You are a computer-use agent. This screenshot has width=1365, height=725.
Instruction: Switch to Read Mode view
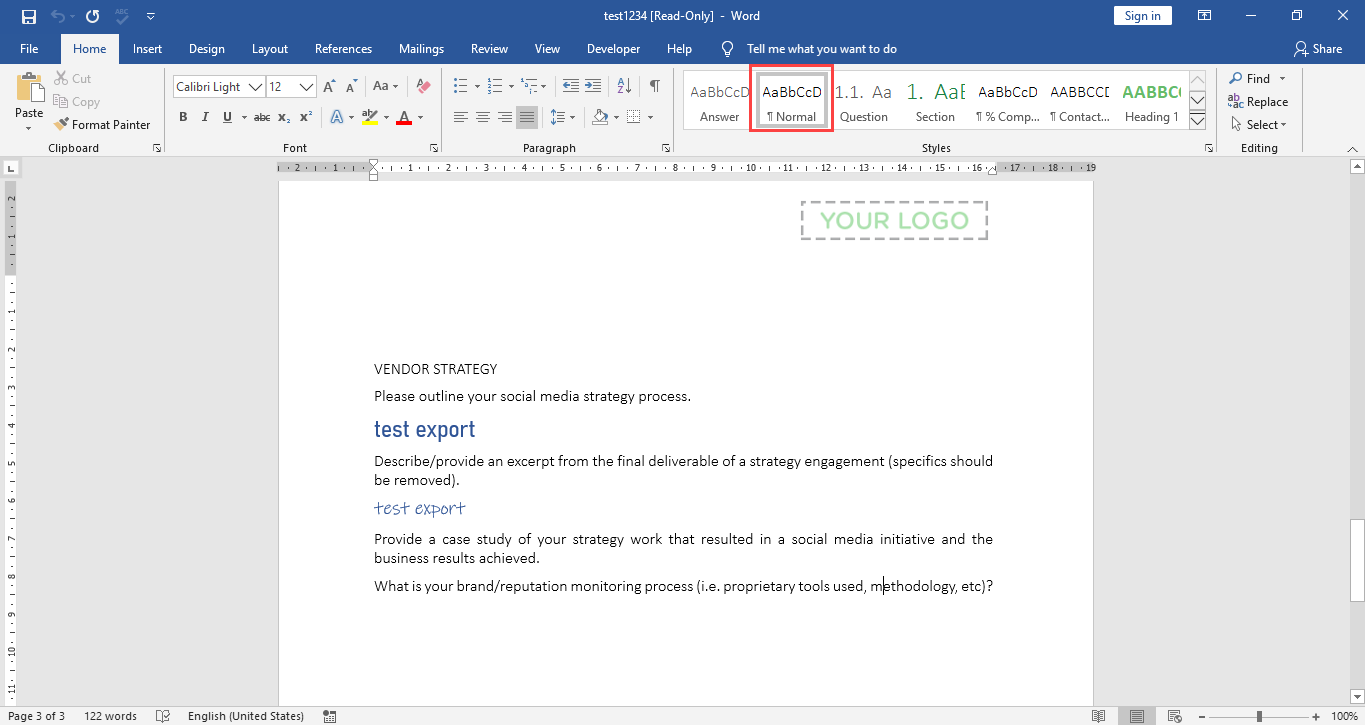point(1099,716)
